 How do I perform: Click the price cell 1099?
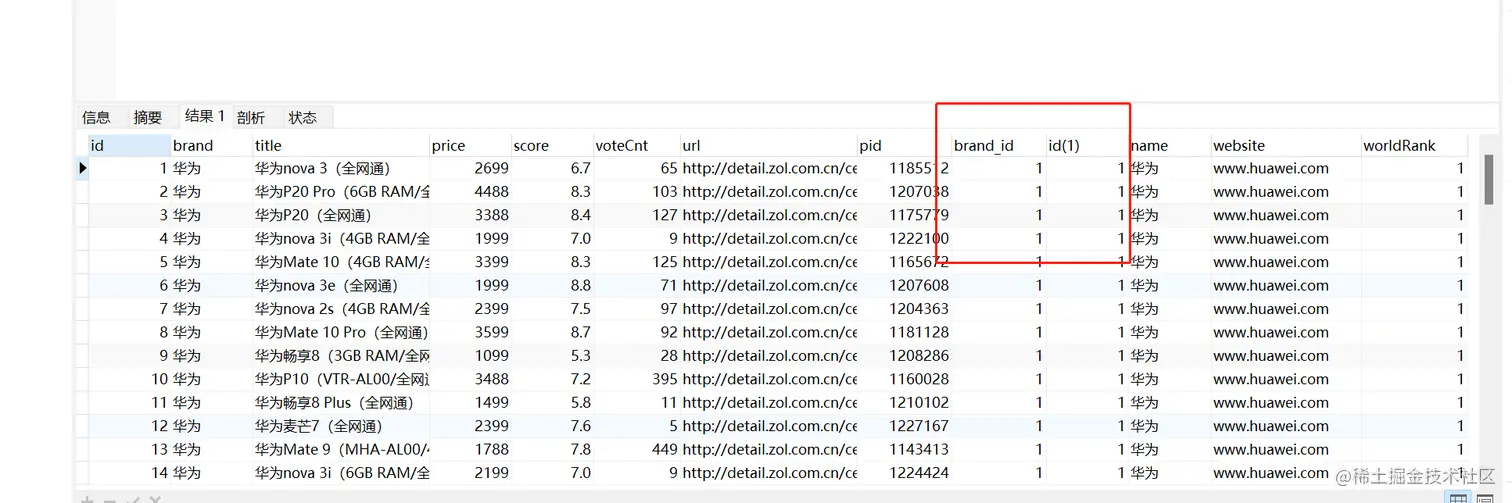pos(470,356)
